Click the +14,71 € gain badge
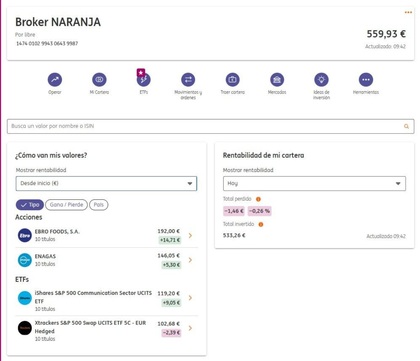The width and height of the screenshot is (420, 361). 170,240
